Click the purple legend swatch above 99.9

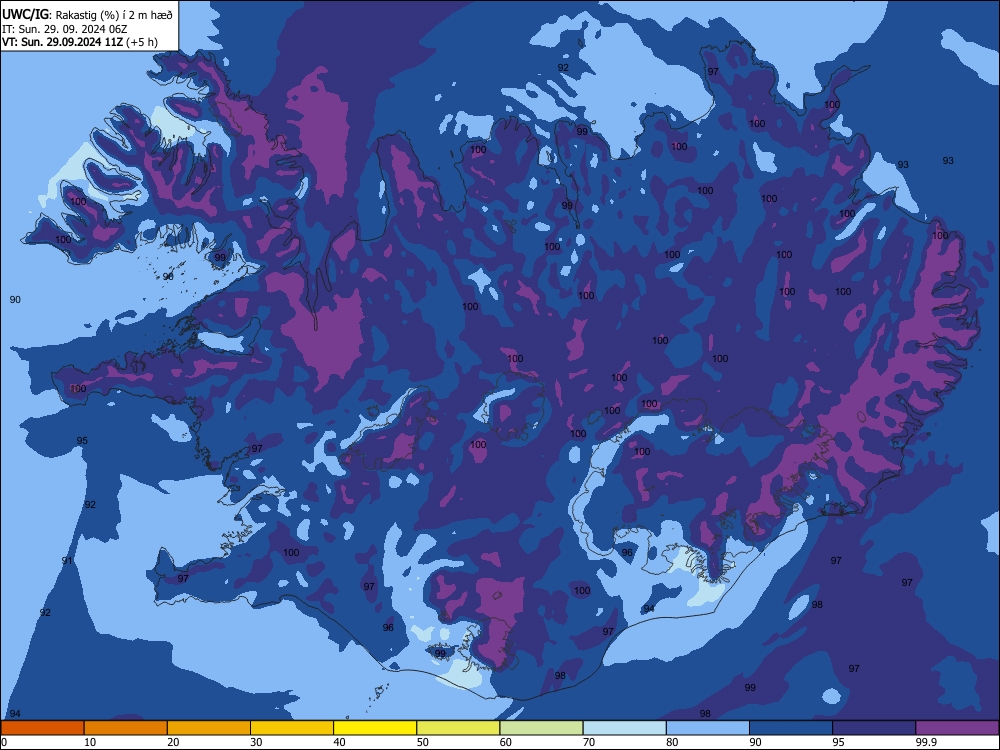[x=957, y=728]
